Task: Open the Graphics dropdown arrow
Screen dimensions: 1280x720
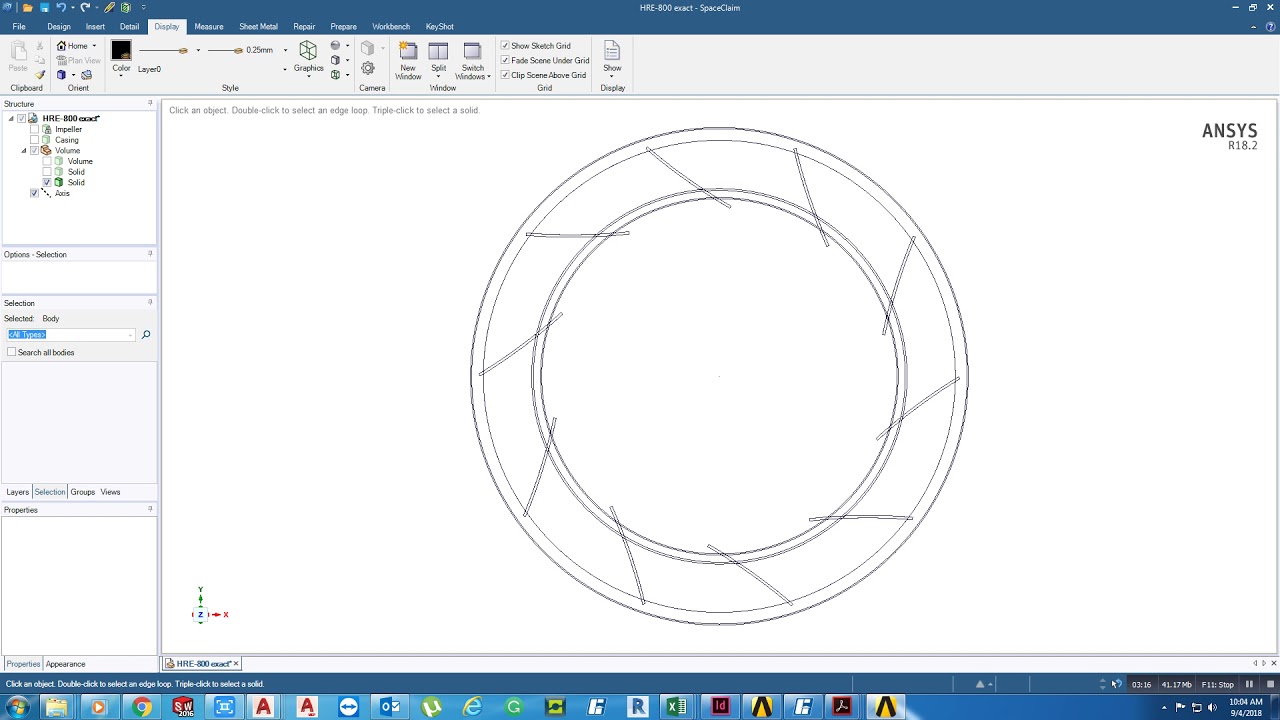Action: point(308,77)
